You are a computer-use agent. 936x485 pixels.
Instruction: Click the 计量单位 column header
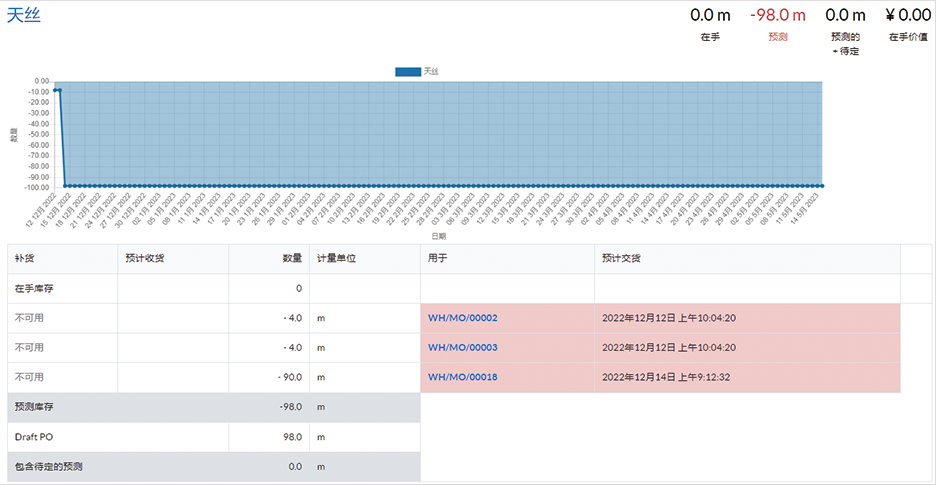pos(337,258)
